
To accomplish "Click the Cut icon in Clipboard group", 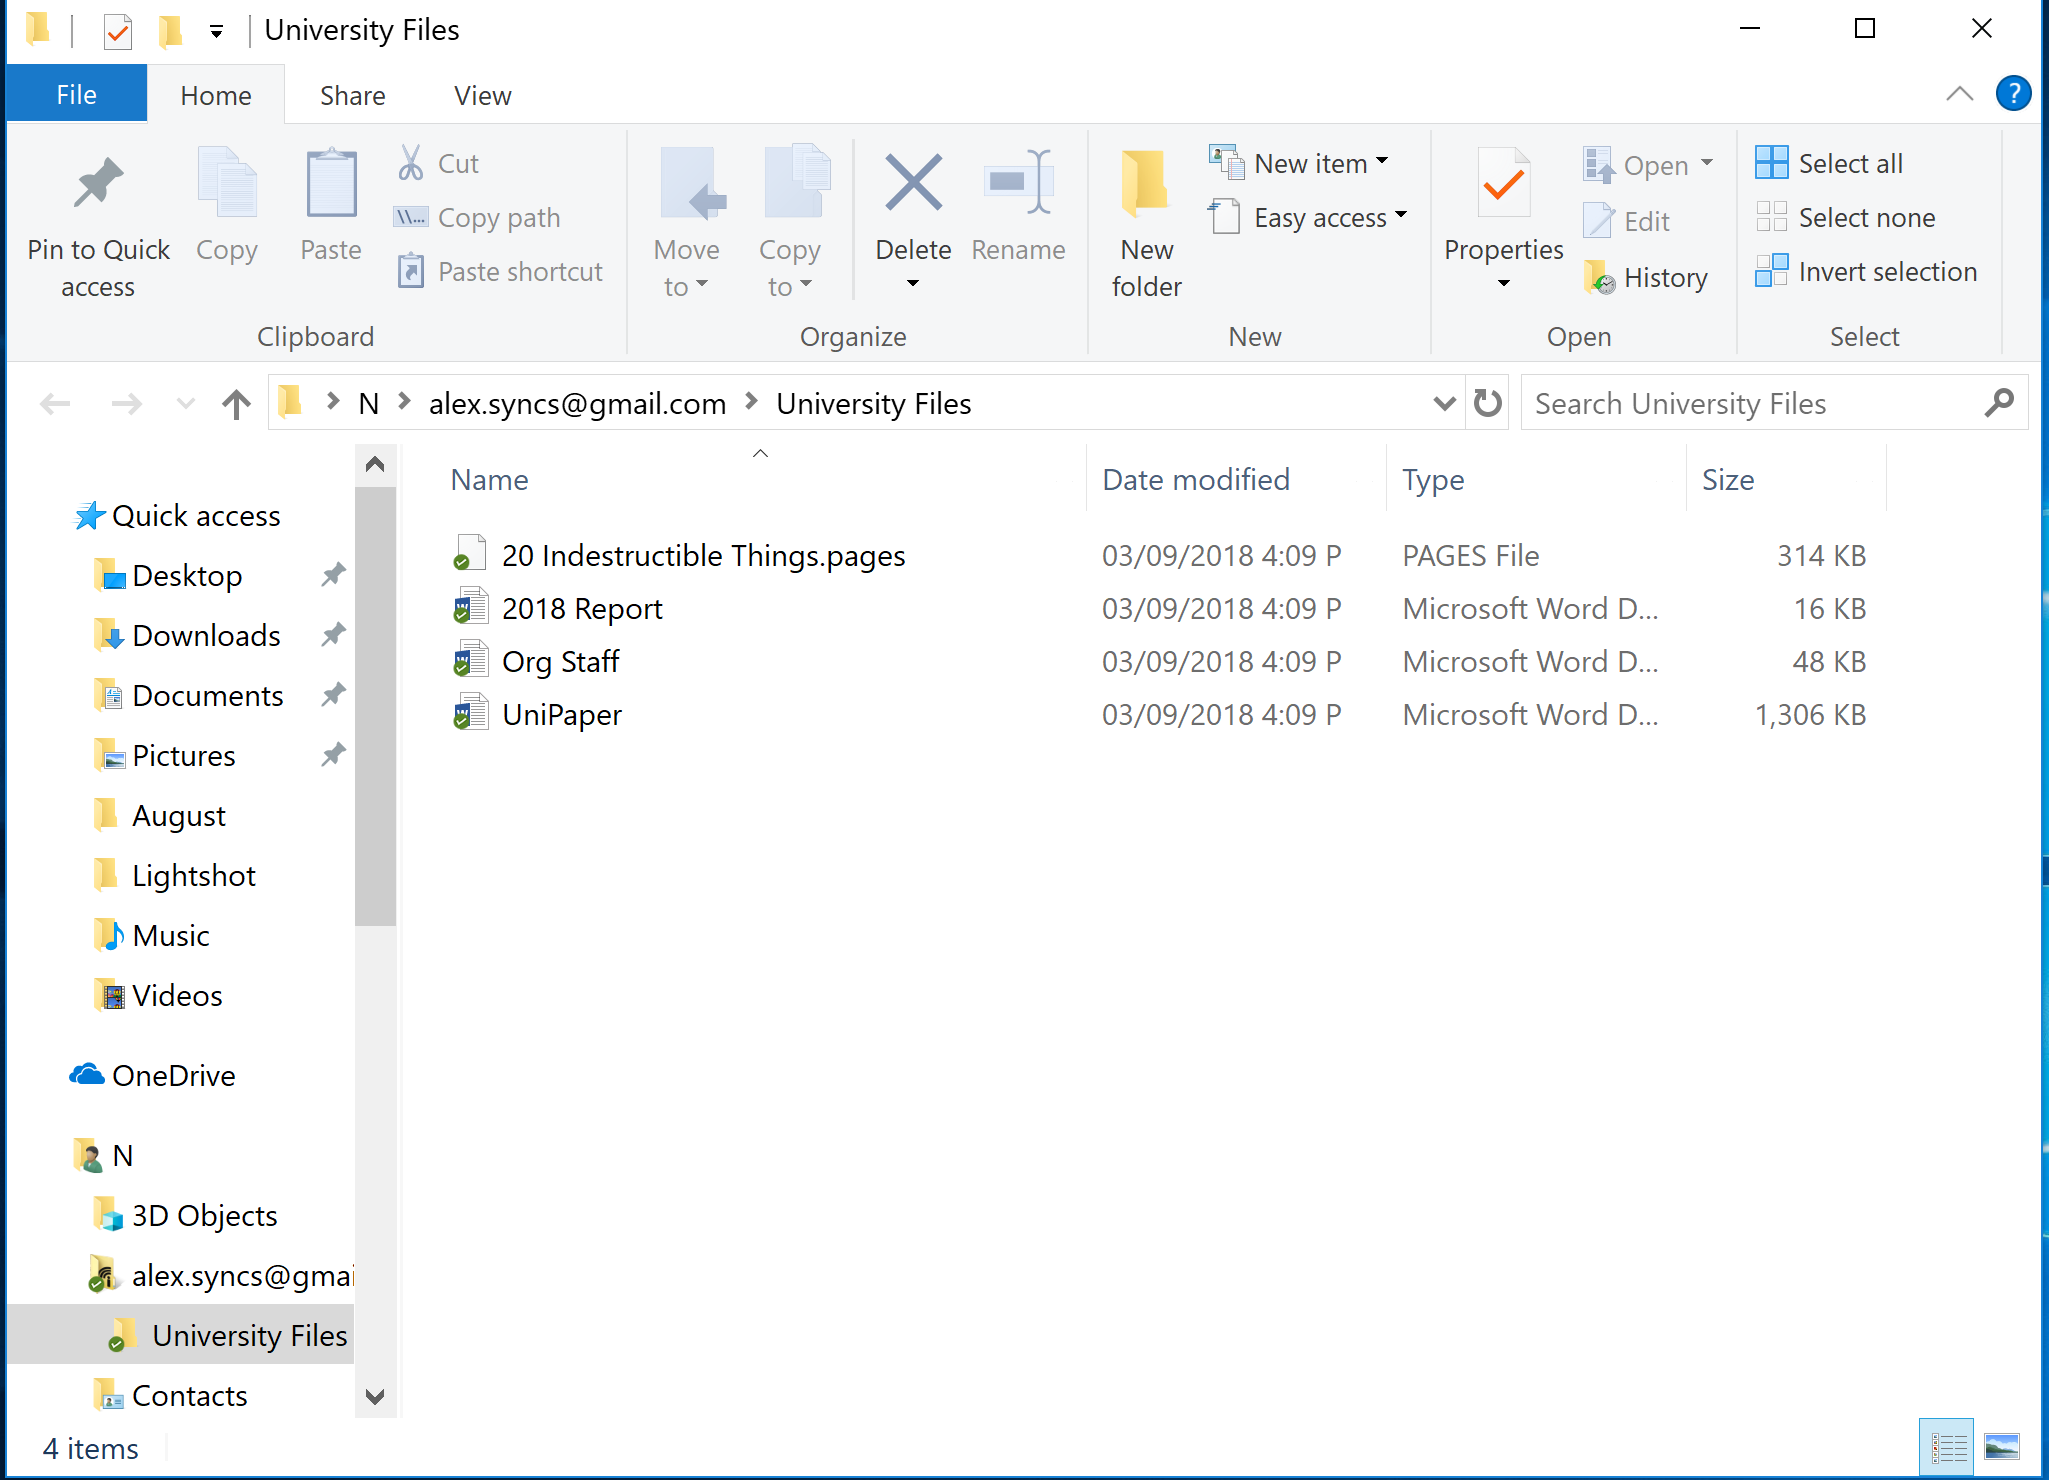I will [410, 162].
